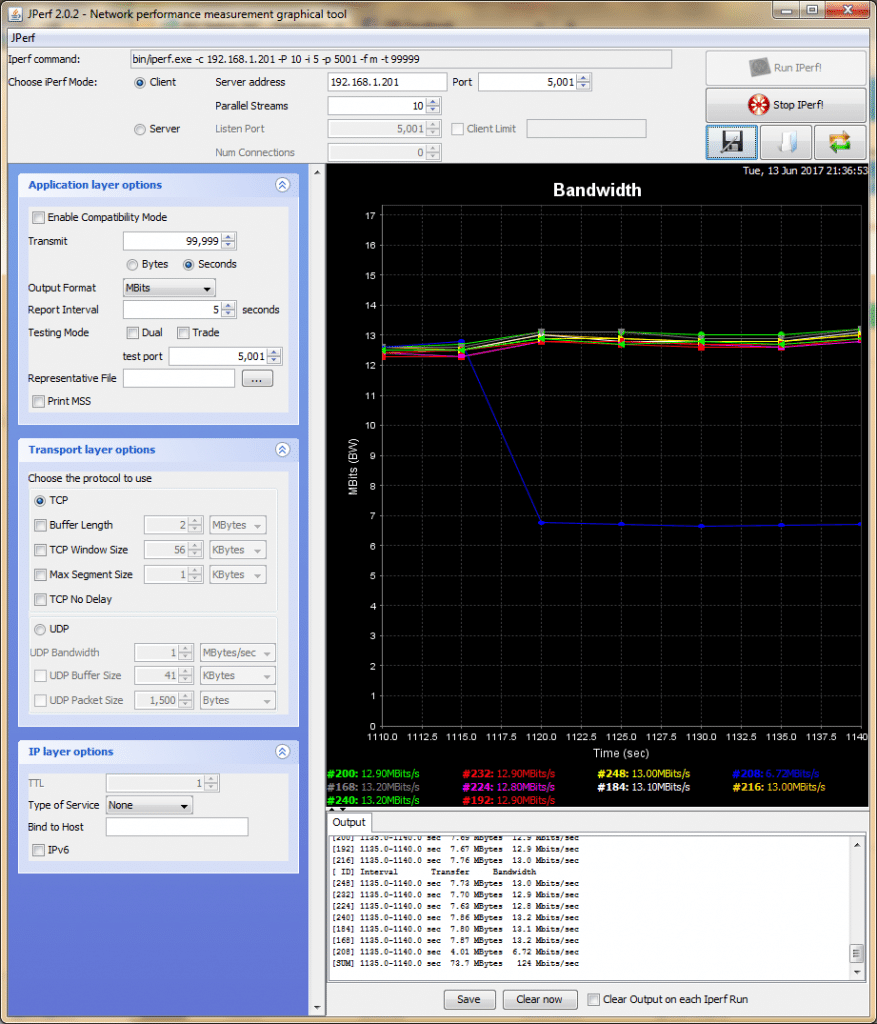Collapse the IP layer options panel
877x1024 pixels.
pos(283,751)
